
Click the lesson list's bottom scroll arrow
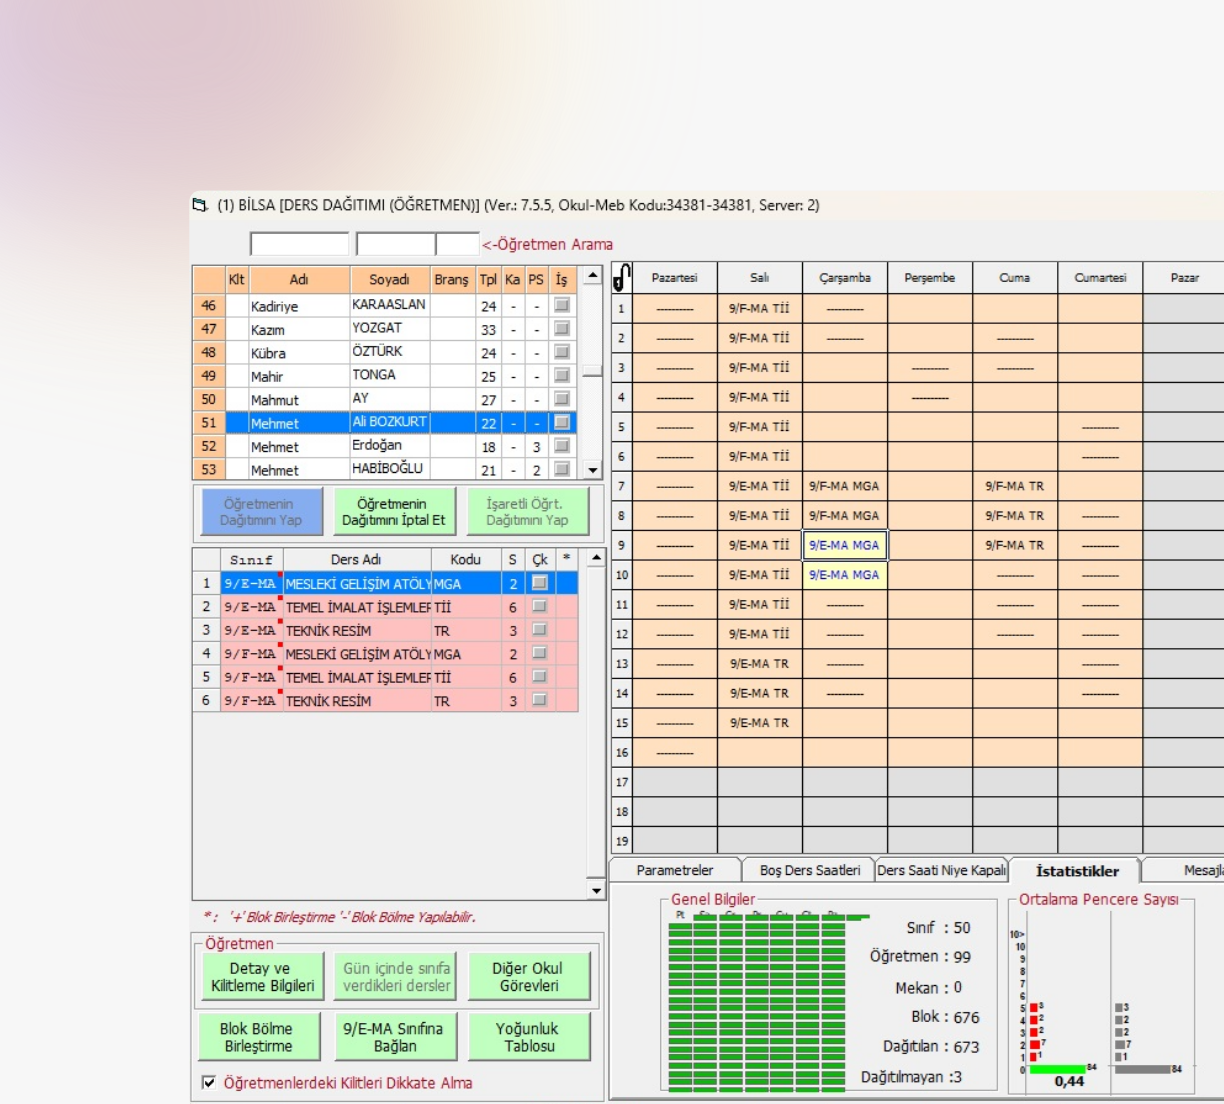596,890
